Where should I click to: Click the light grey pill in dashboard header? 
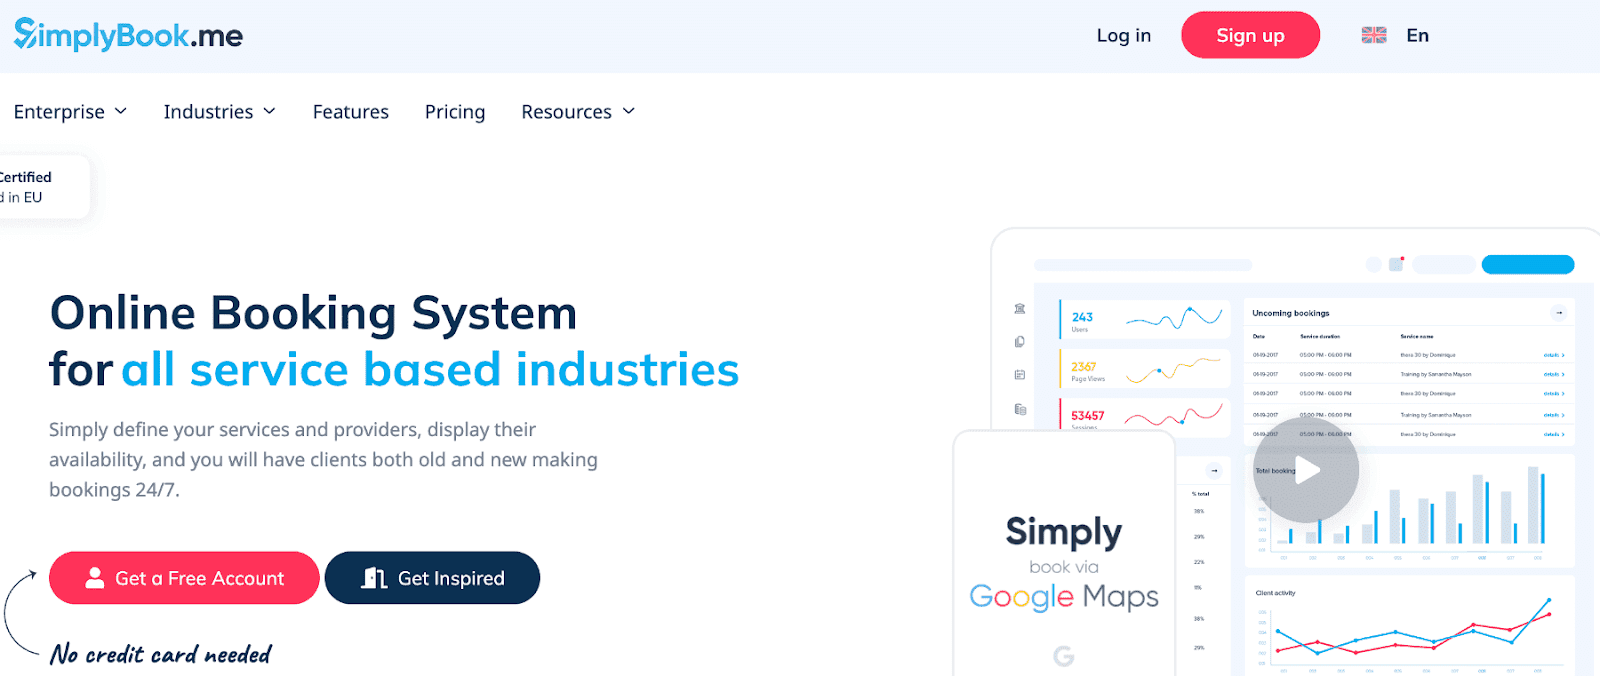pos(1444,265)
